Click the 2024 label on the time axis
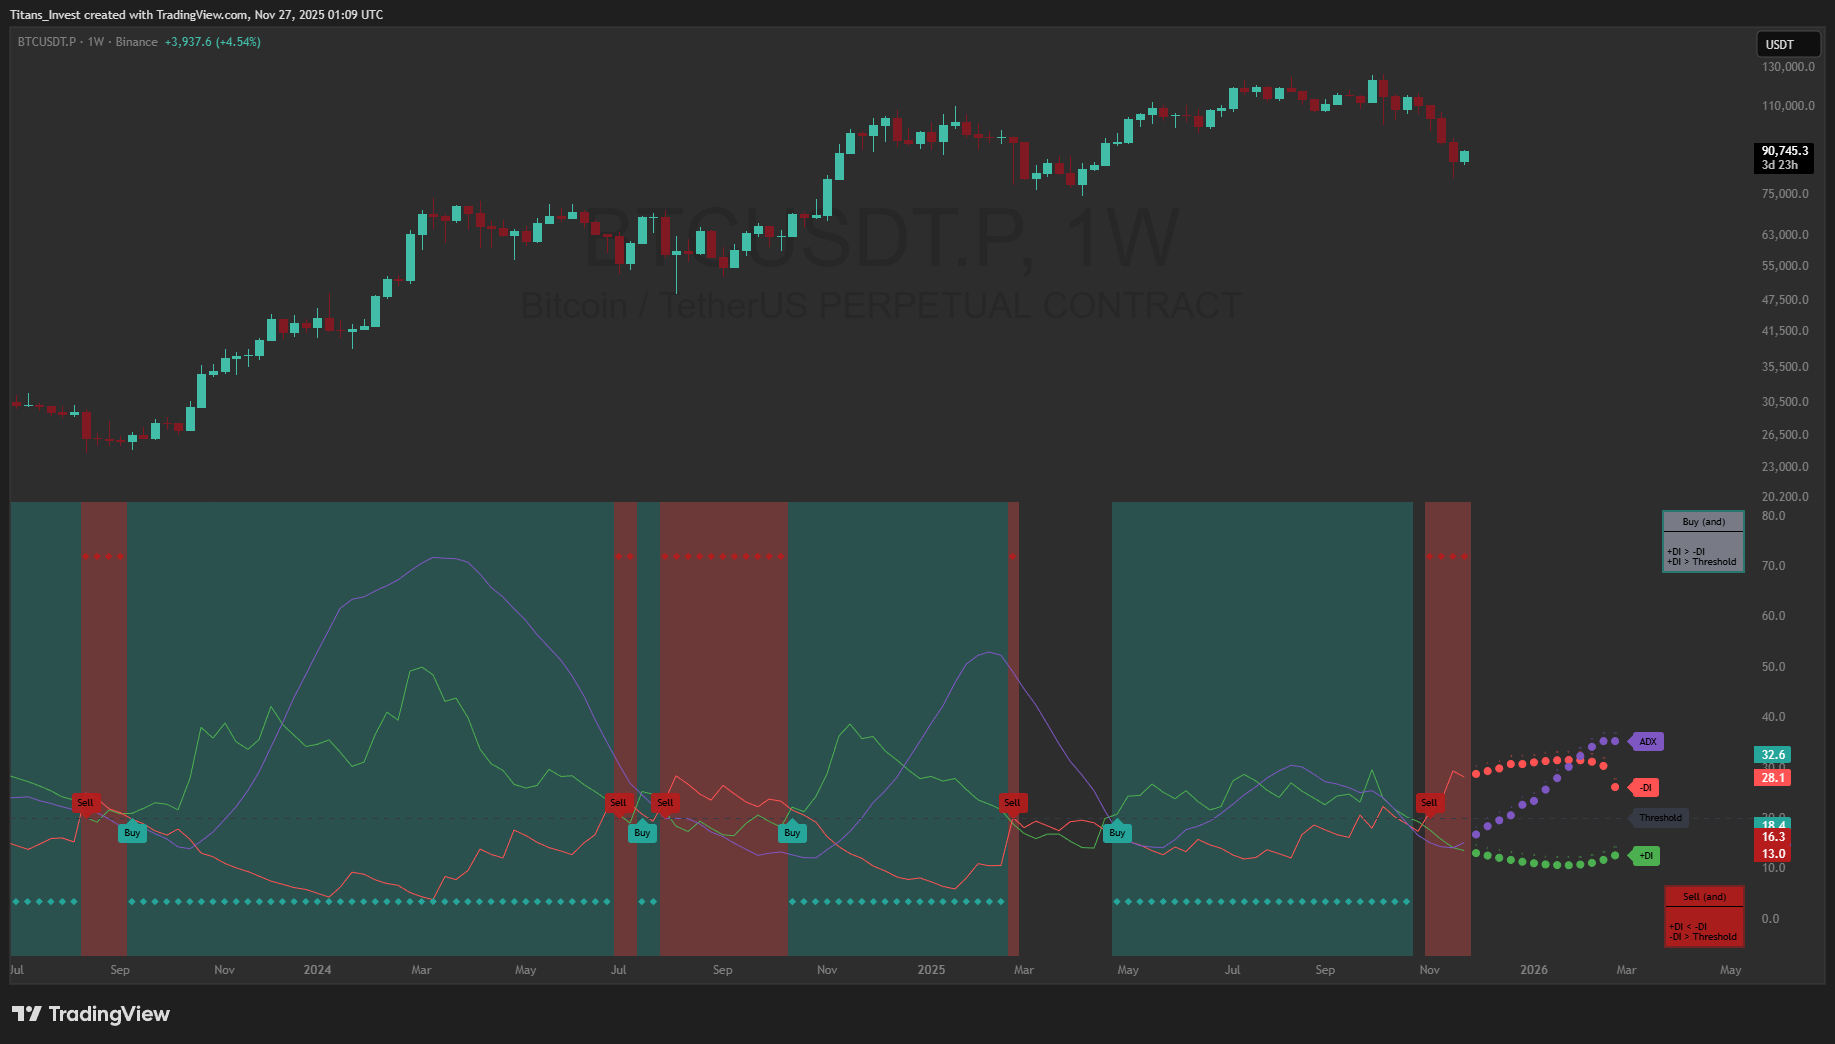1835x1044 pixels. point(317,970)
